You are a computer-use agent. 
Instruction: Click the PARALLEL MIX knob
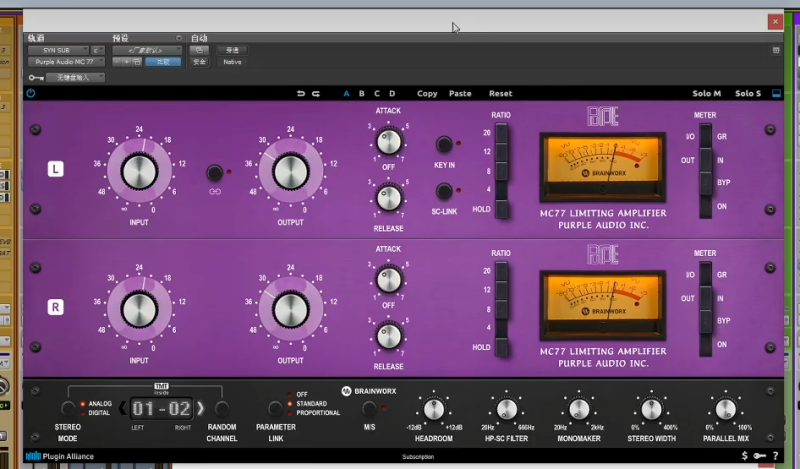pos(725,409)
